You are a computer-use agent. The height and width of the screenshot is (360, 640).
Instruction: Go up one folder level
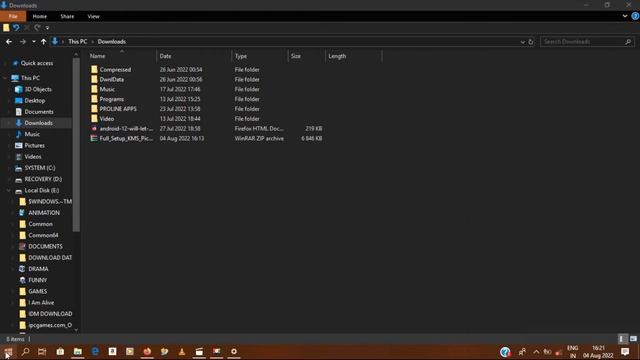click(43, 42)
